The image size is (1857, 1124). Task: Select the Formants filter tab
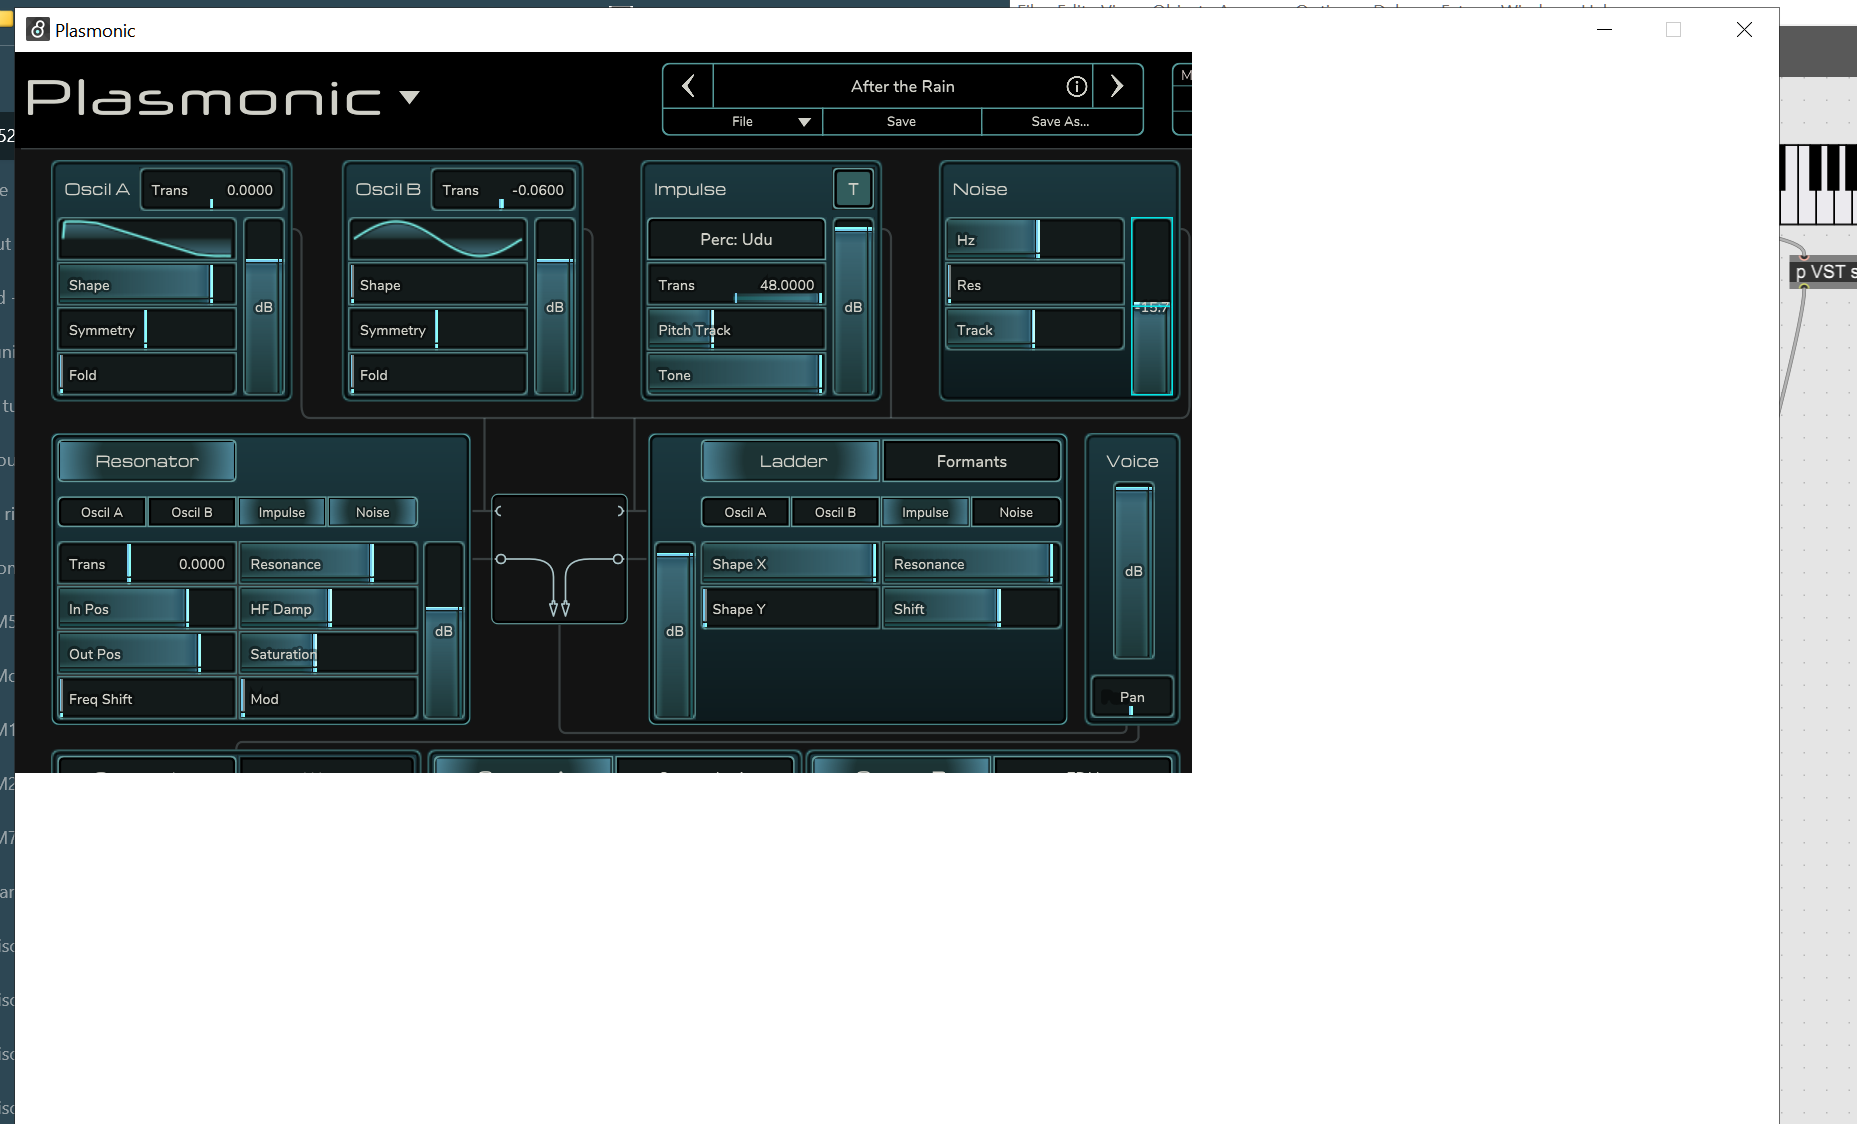point(972,461)
